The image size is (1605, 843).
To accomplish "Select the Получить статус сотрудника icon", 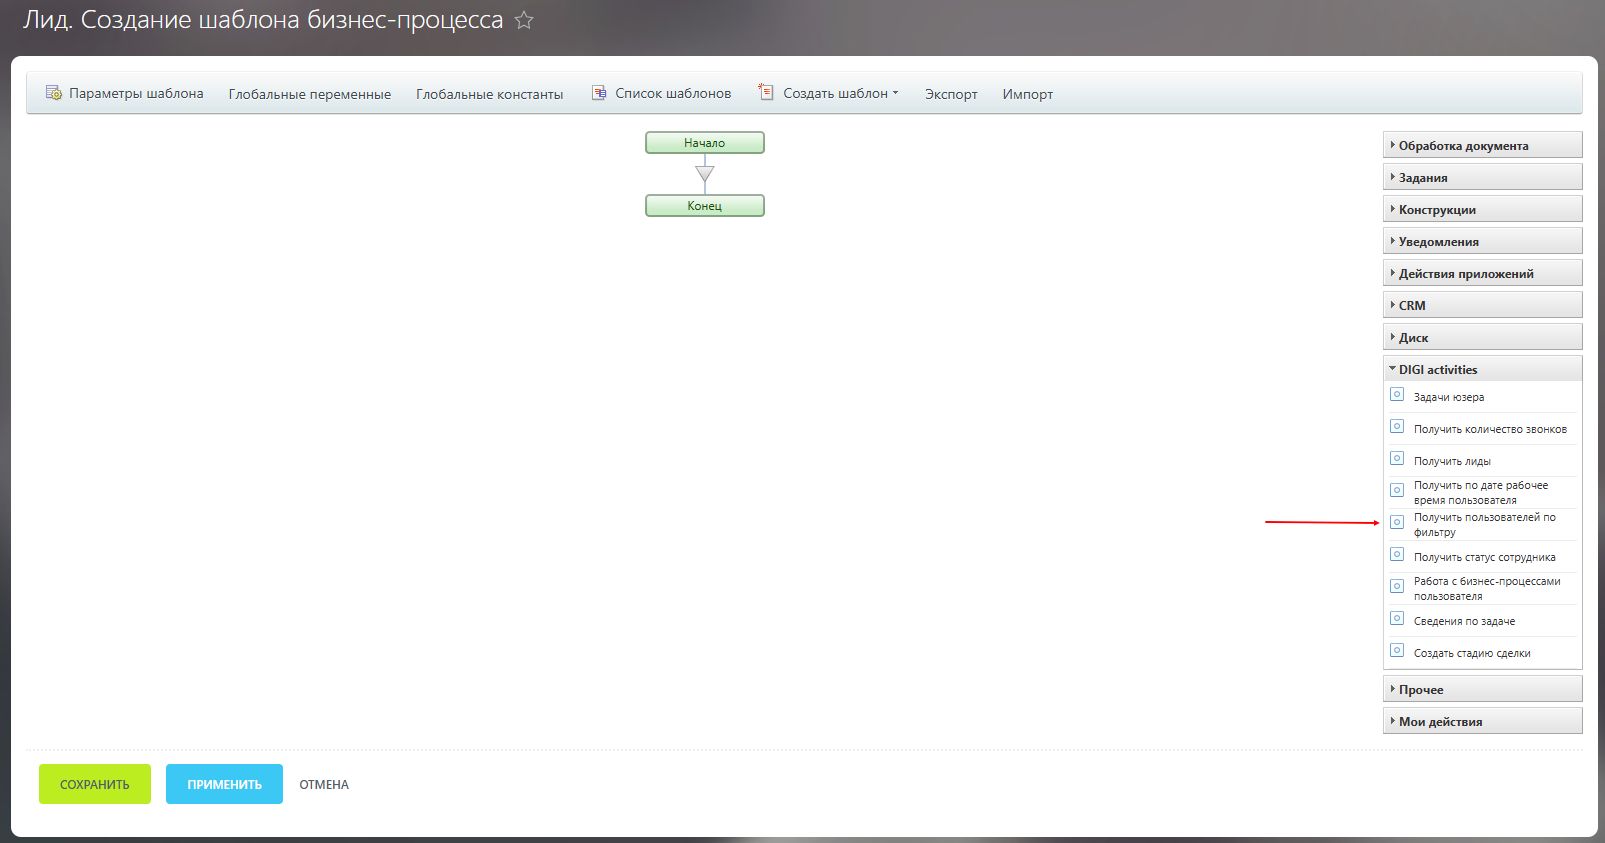I will (1397, 555).
